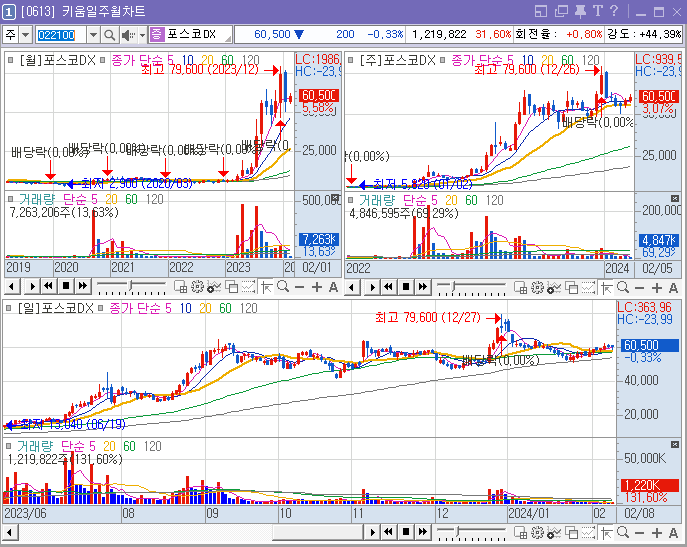The height and width of the screenshot is (547, 687).
Task: Click the stock code input field 022100
Action: pyautogui.click(x=60, y=35)
